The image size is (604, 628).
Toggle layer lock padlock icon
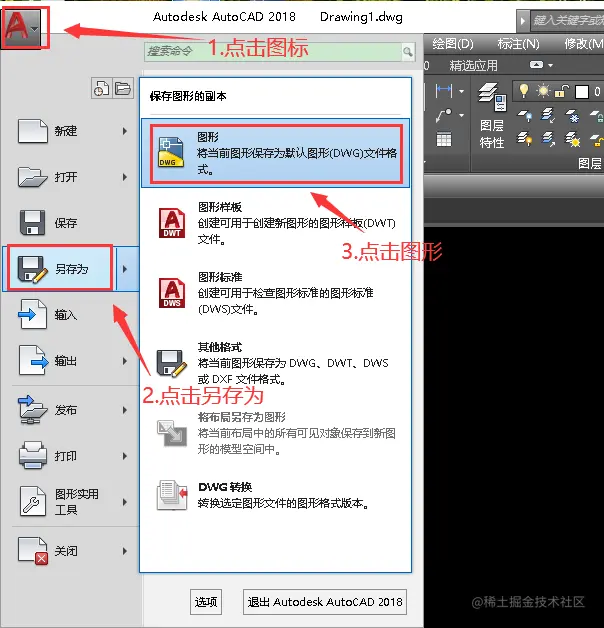(x=562, y=91)
